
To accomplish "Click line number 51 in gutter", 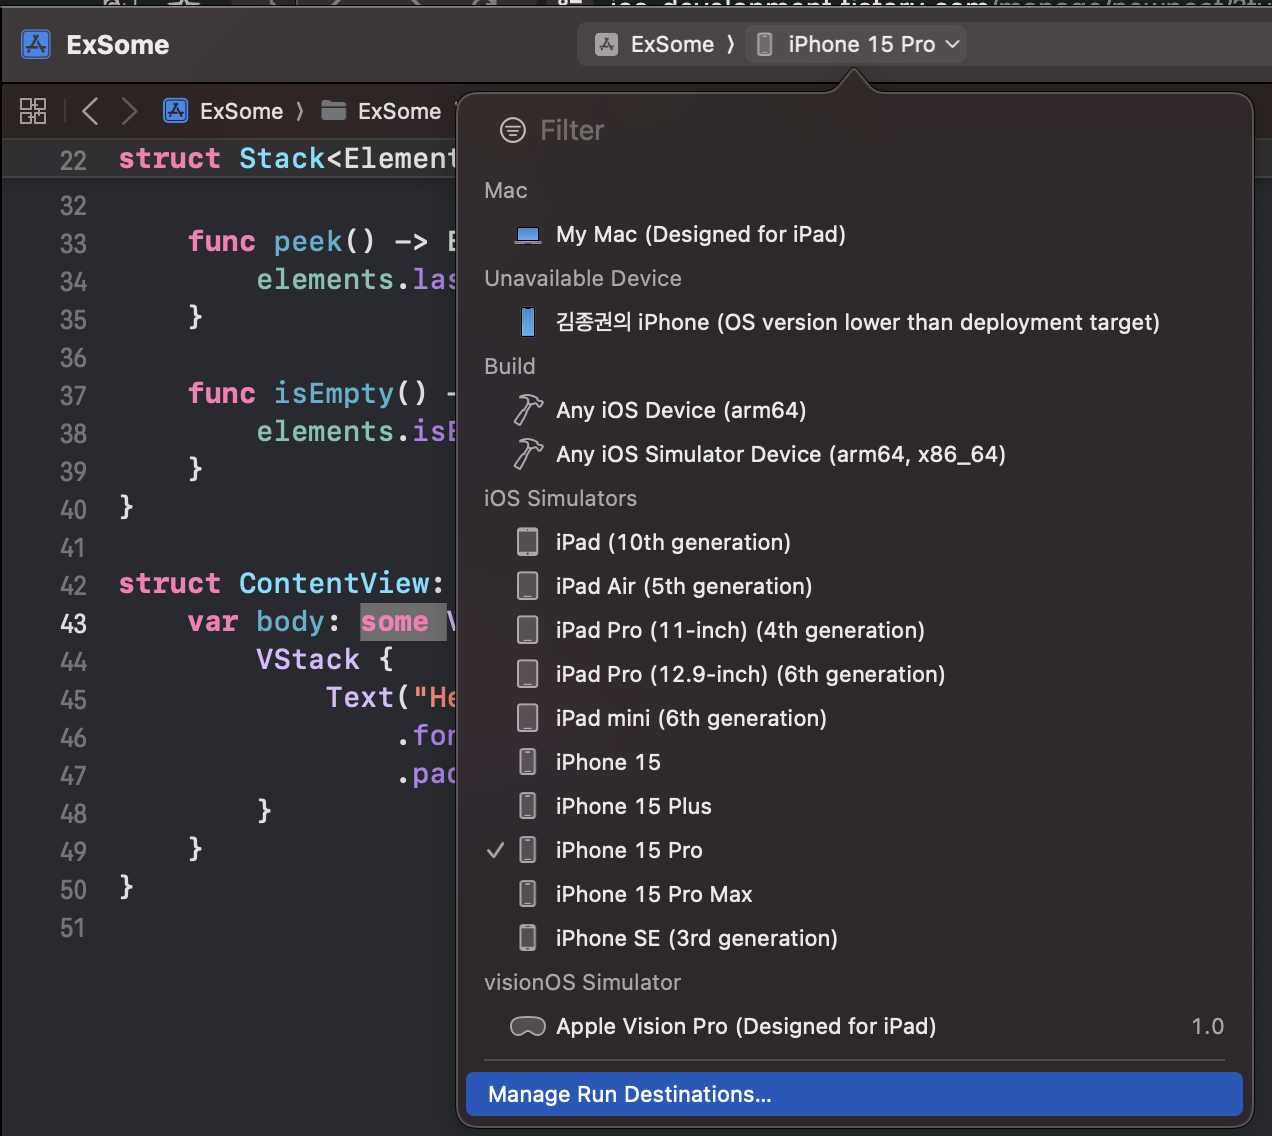I will 73,928.
